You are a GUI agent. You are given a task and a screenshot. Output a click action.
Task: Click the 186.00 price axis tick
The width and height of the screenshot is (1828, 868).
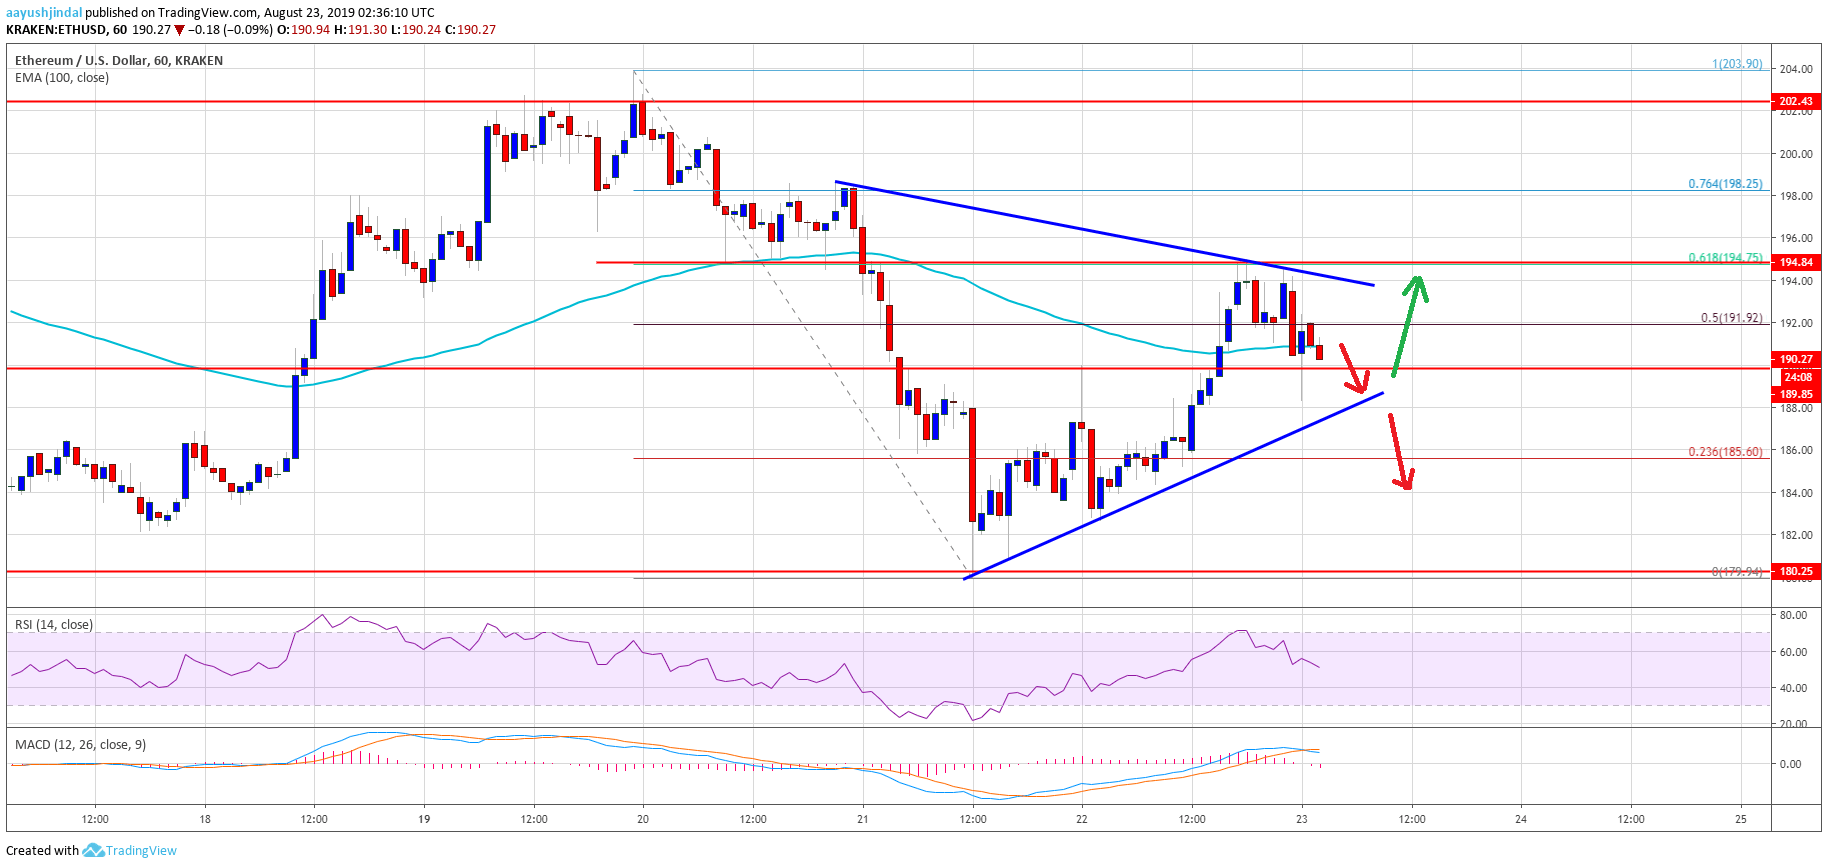pos(1796,450)
